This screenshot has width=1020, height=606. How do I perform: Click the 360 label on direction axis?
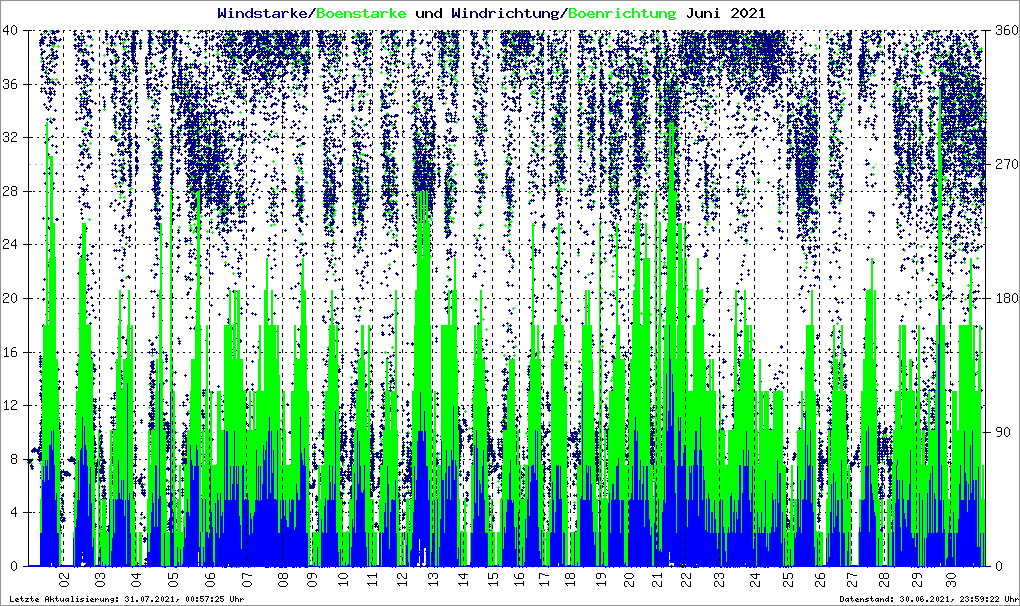[x=1007, y=30]
